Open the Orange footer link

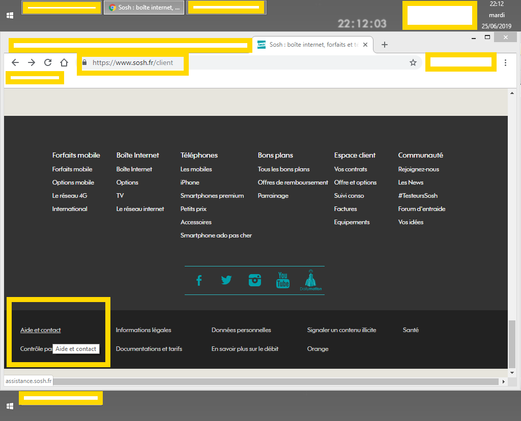(x=318, y=349)
